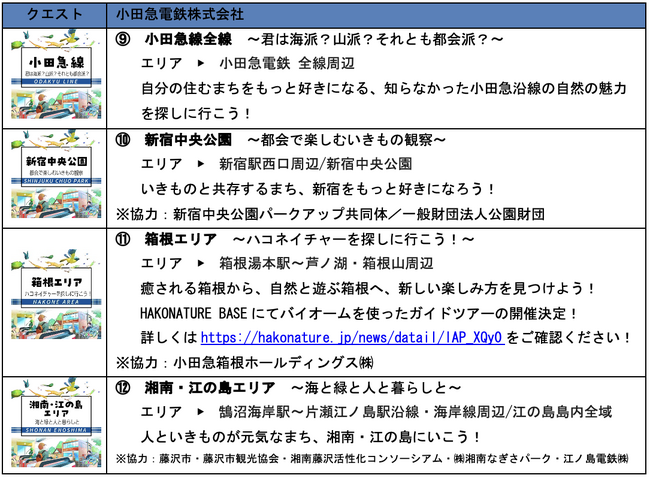The height and width of the screenshot is (479, 650).
Task: Click the title '⑩ 新宿中央公園'
Action: (x=174, y=140)
